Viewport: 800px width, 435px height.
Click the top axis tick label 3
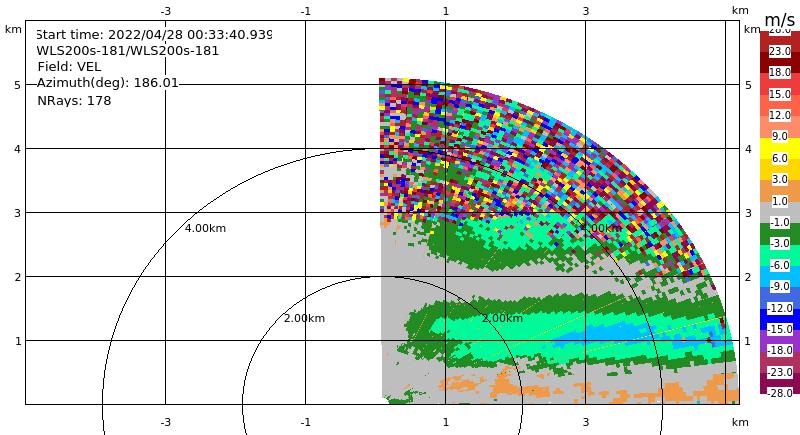point(586,11)
